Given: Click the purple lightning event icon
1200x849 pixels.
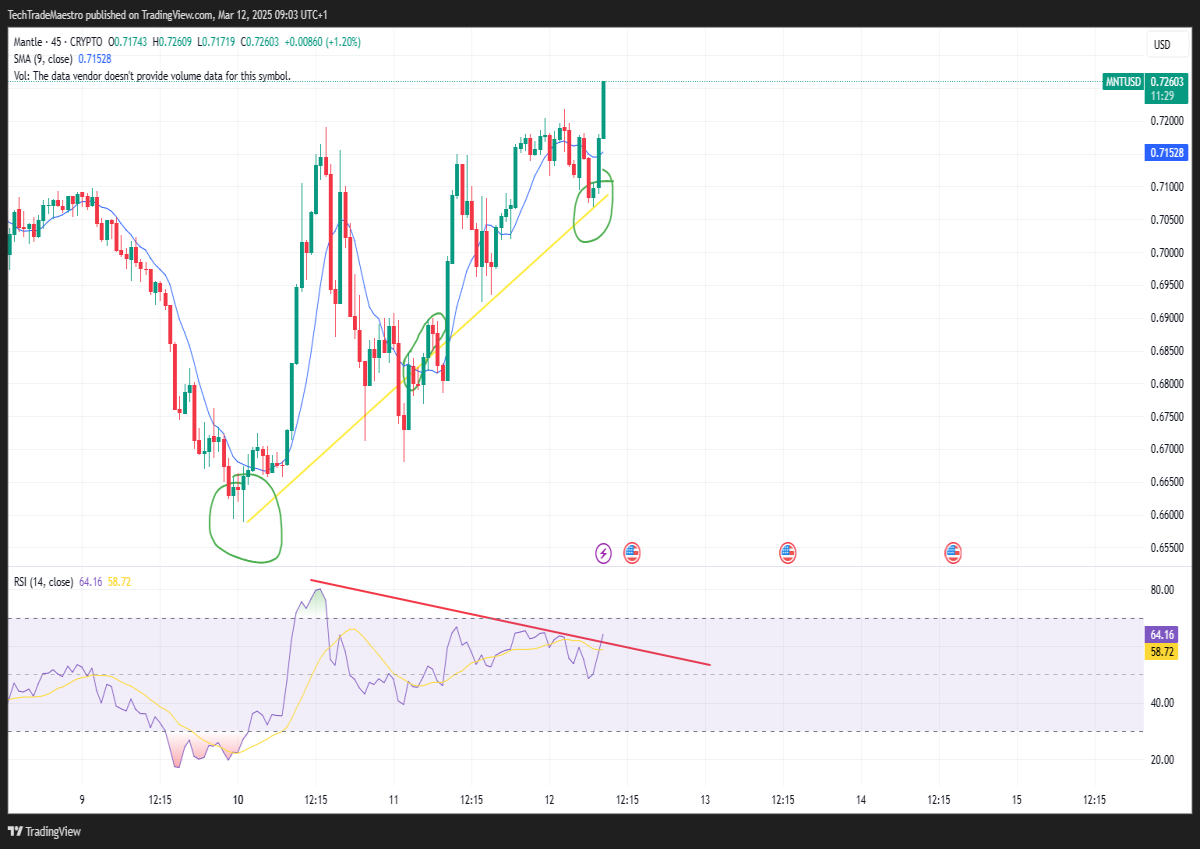Looking at the screenshot, I should tap(603, 552).
